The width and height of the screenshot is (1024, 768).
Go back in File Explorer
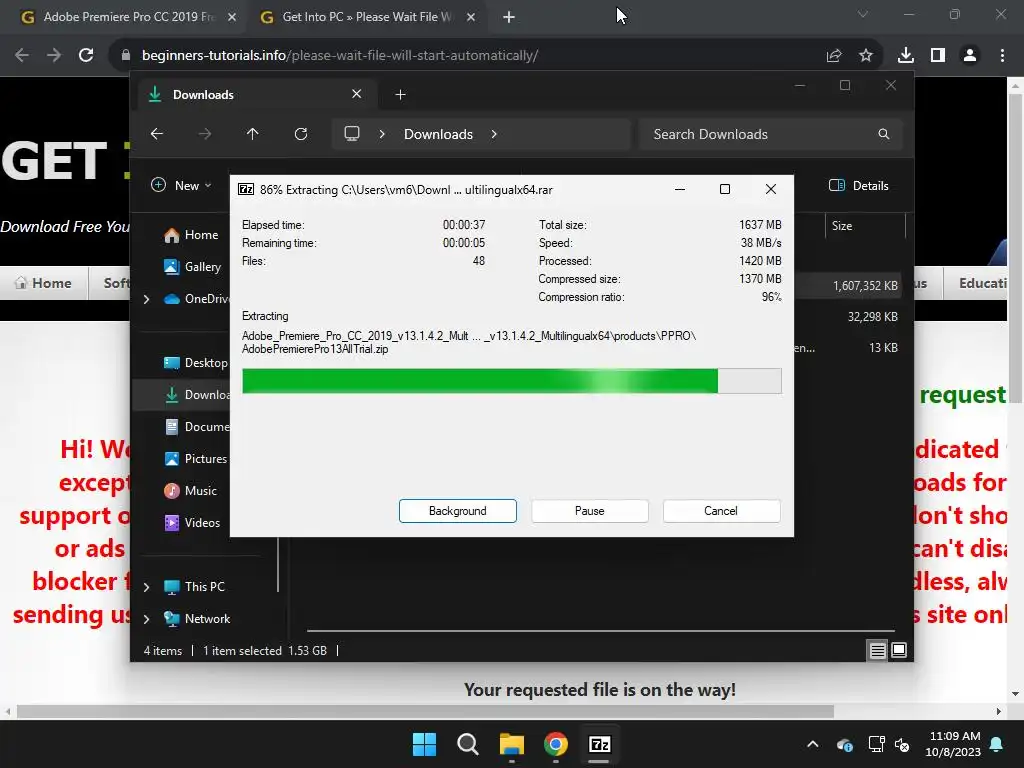pyautogui.click(x=157, y=134)
